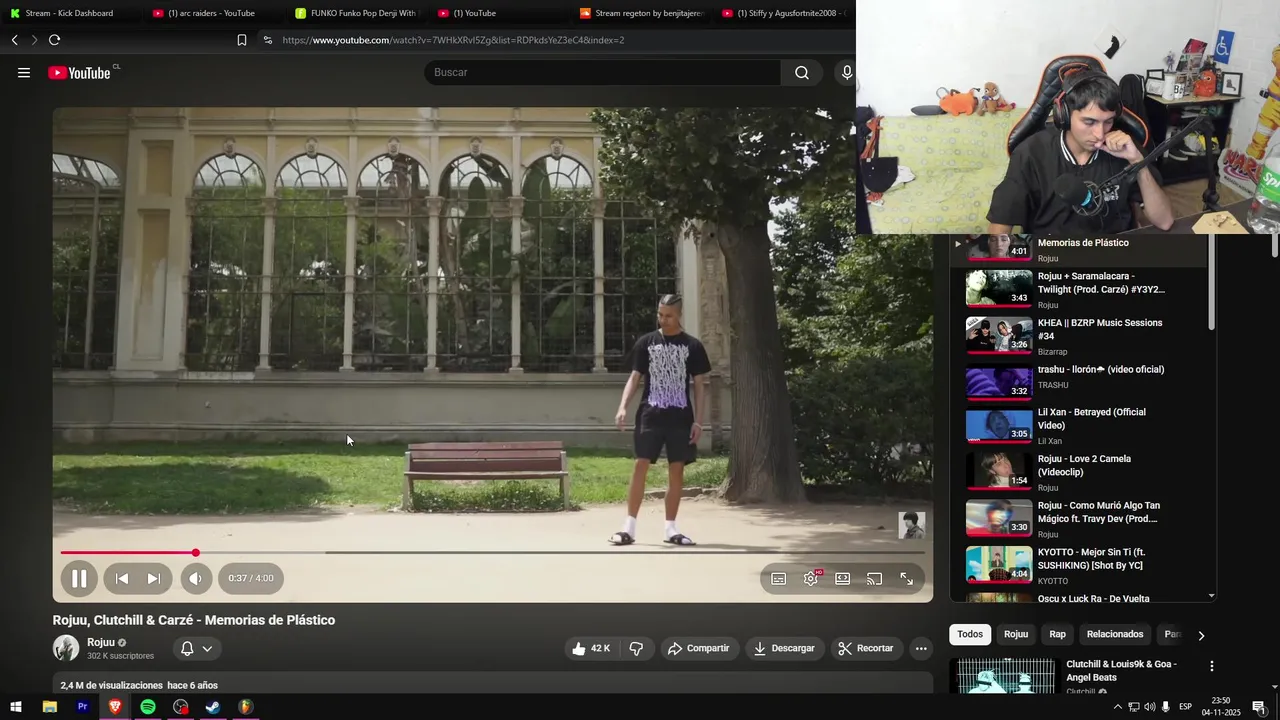Select the Todos filter chip
The image size is (1280, 720).
click(x=970, y=634)
